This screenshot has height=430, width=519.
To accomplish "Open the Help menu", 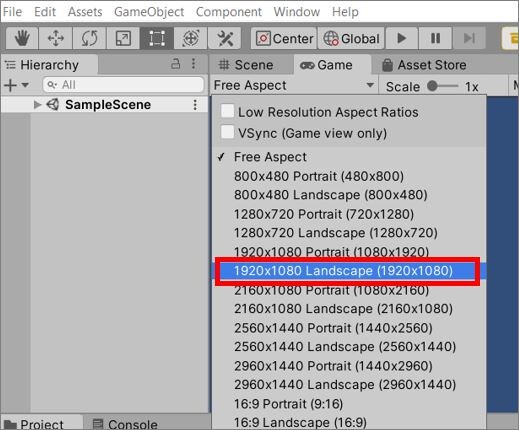I will tap(345, 12).
